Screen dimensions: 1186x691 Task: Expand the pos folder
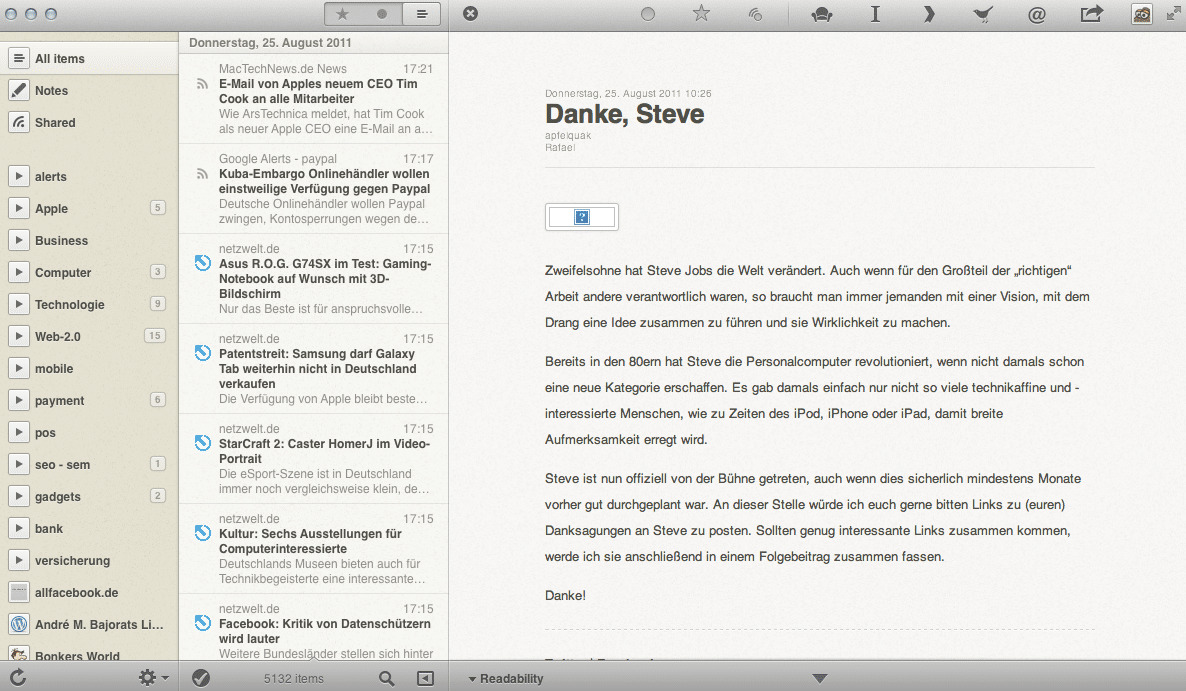pos(19,432)
